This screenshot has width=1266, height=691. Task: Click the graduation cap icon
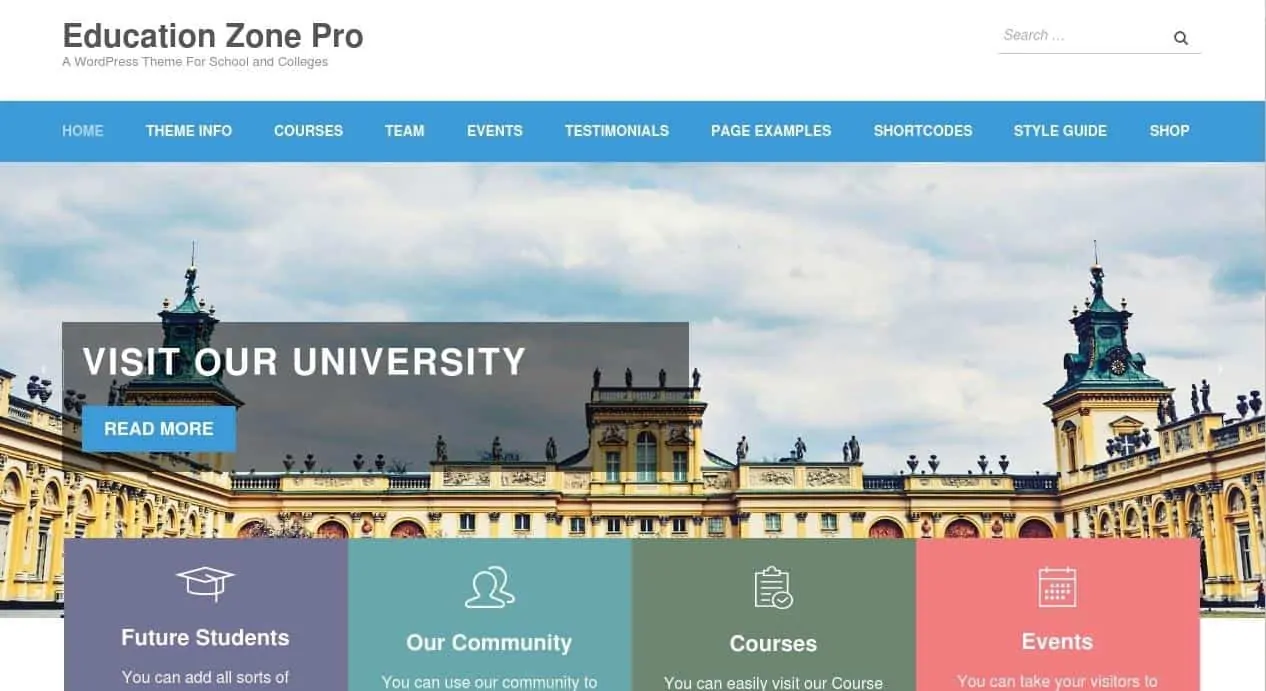[205, 582]
